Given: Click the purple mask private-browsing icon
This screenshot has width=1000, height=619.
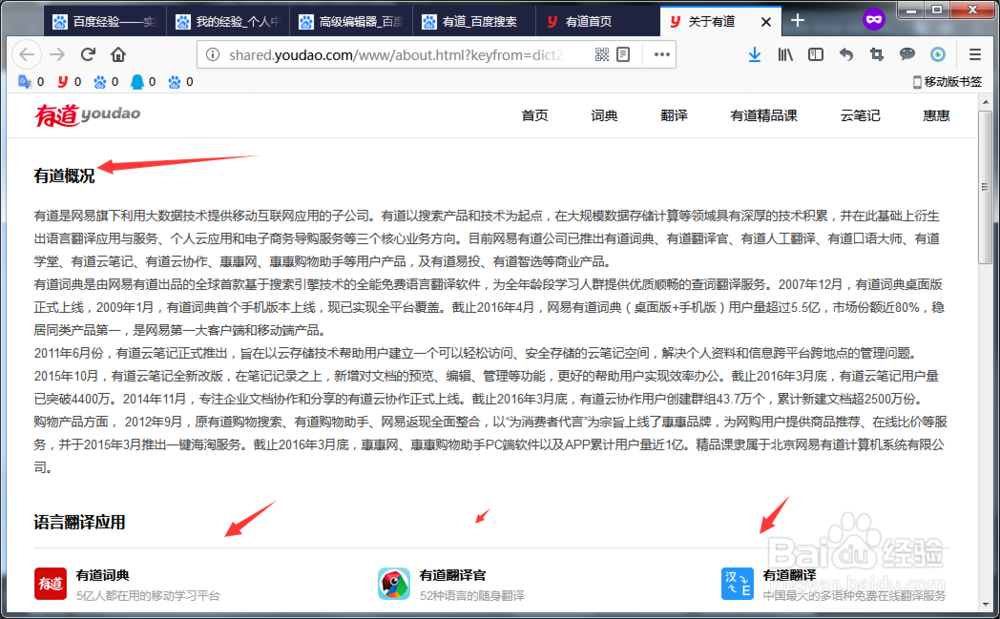Looking at the screenshot, I should 874,20.
